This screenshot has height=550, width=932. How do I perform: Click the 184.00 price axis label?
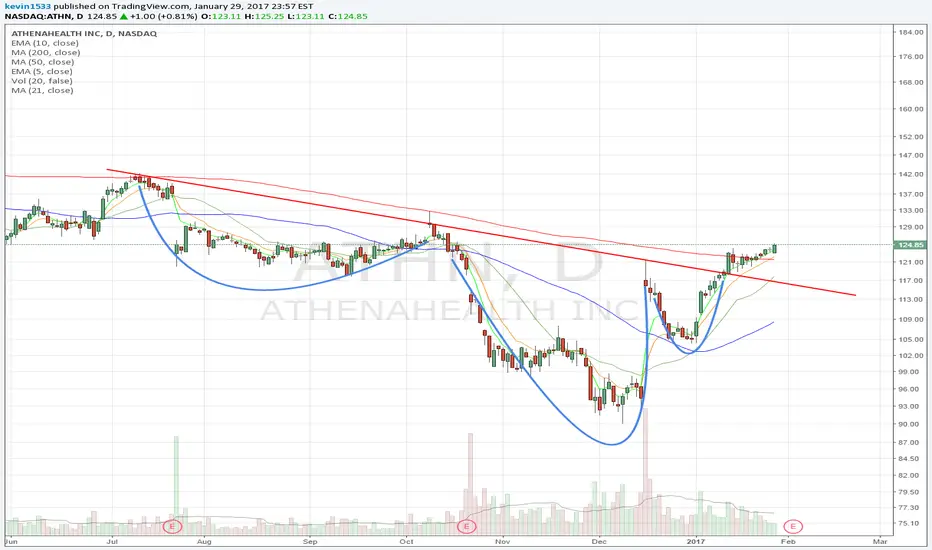(x=911, y=32)
